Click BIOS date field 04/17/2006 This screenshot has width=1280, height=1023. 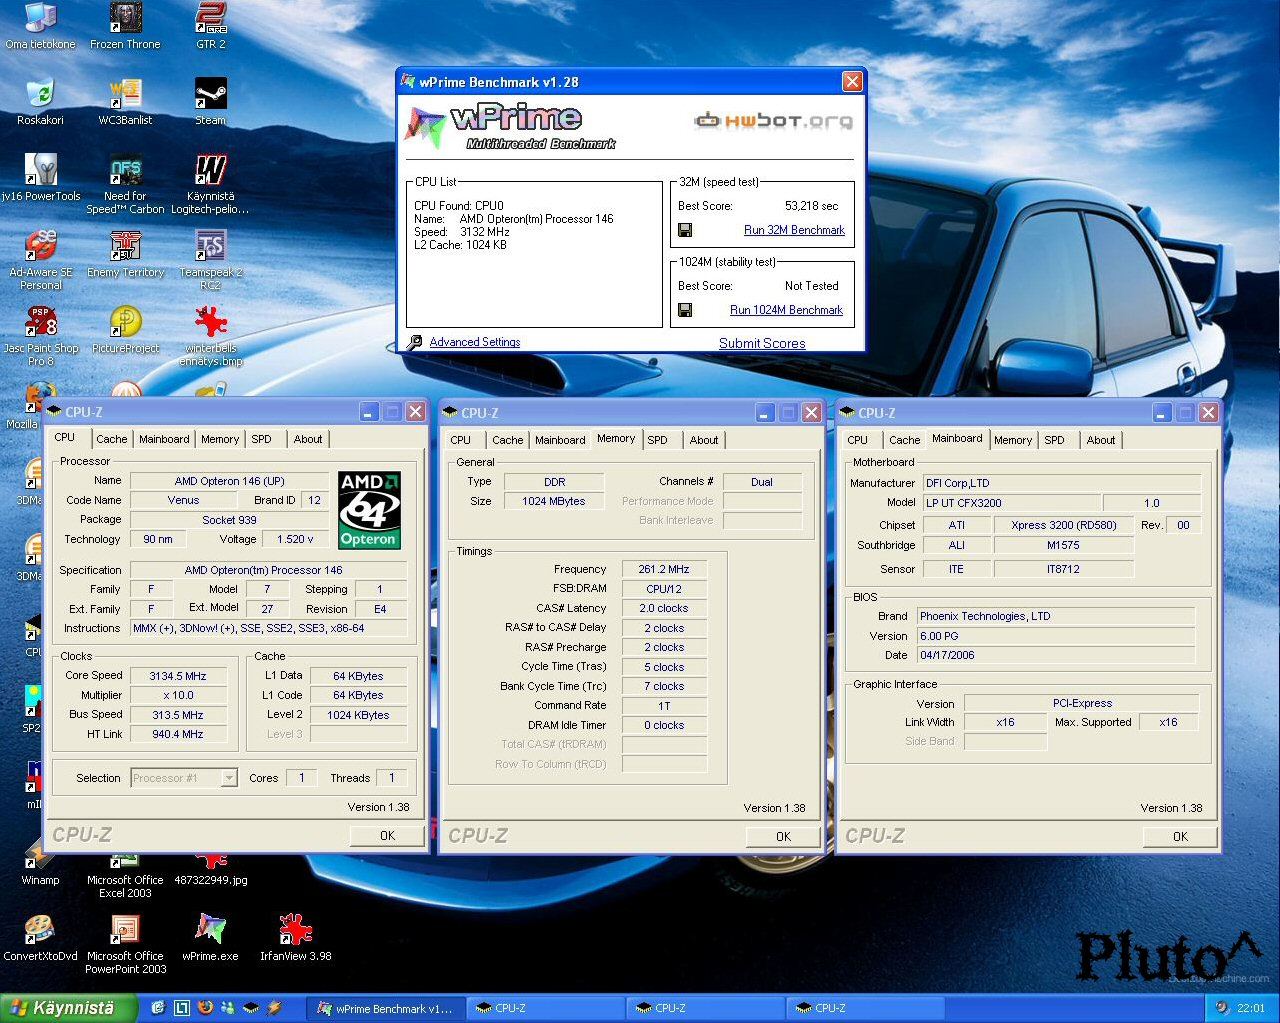coord(1056,655)
